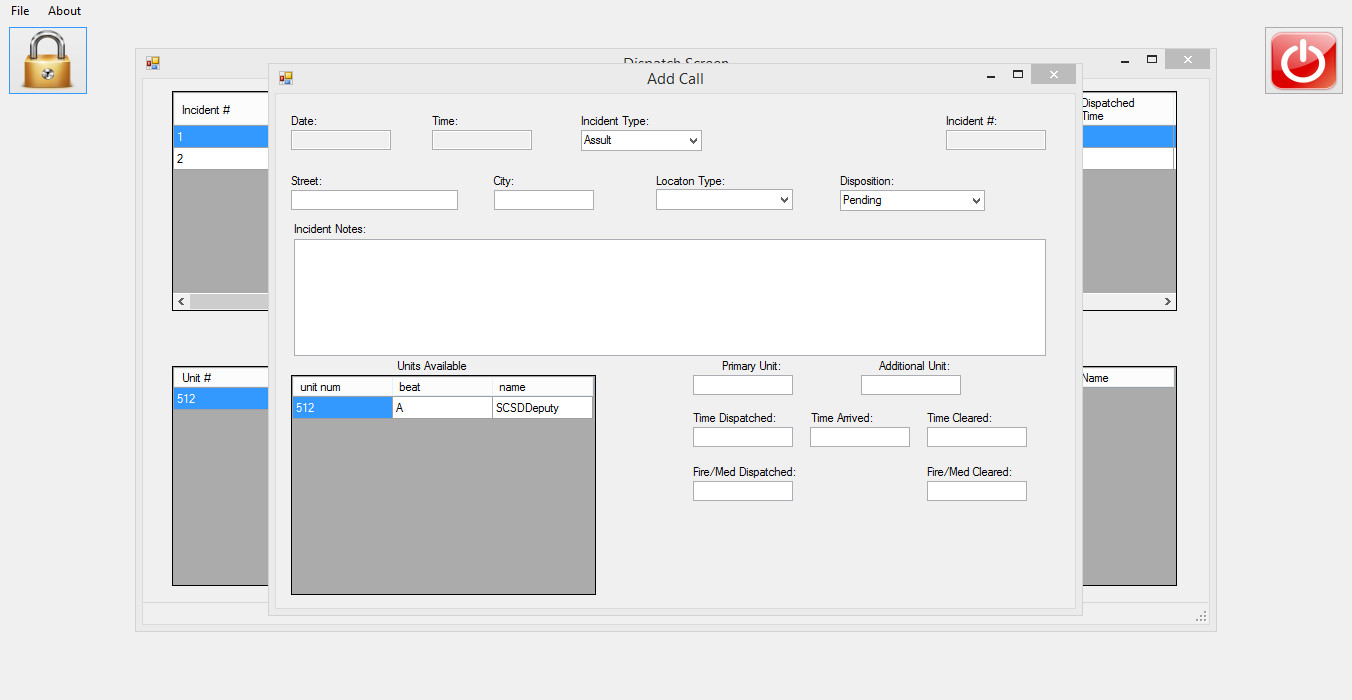Click the Add Call window form icon
This screenshot has width=1352, height=700.
coord(286,78)
